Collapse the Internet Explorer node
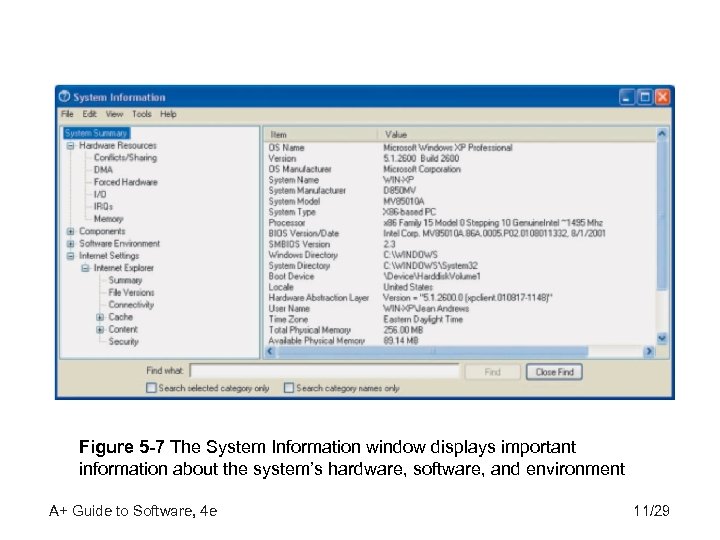The height and width of the screenshot is (540, 720). point(85,268)
